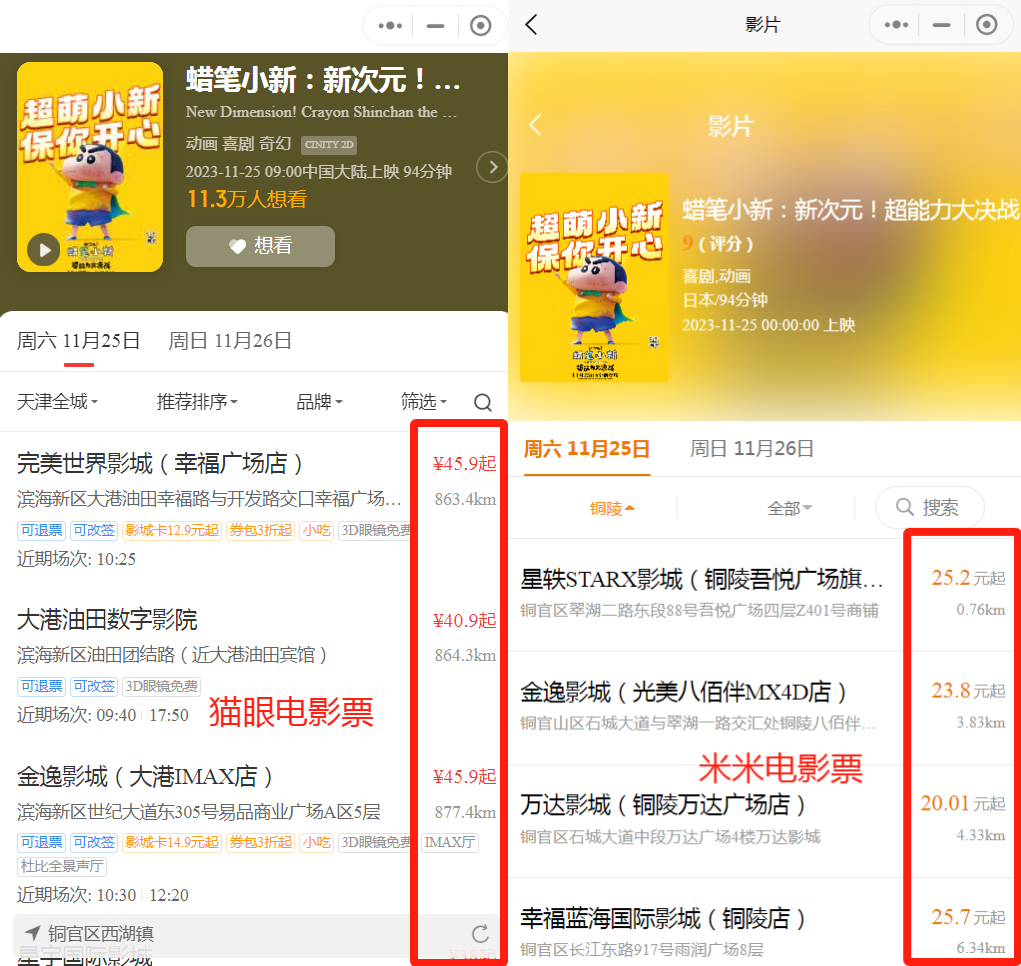
Task: Open 万达影城（铜陵万达广场店） cinema
Action: coord(663,805)
